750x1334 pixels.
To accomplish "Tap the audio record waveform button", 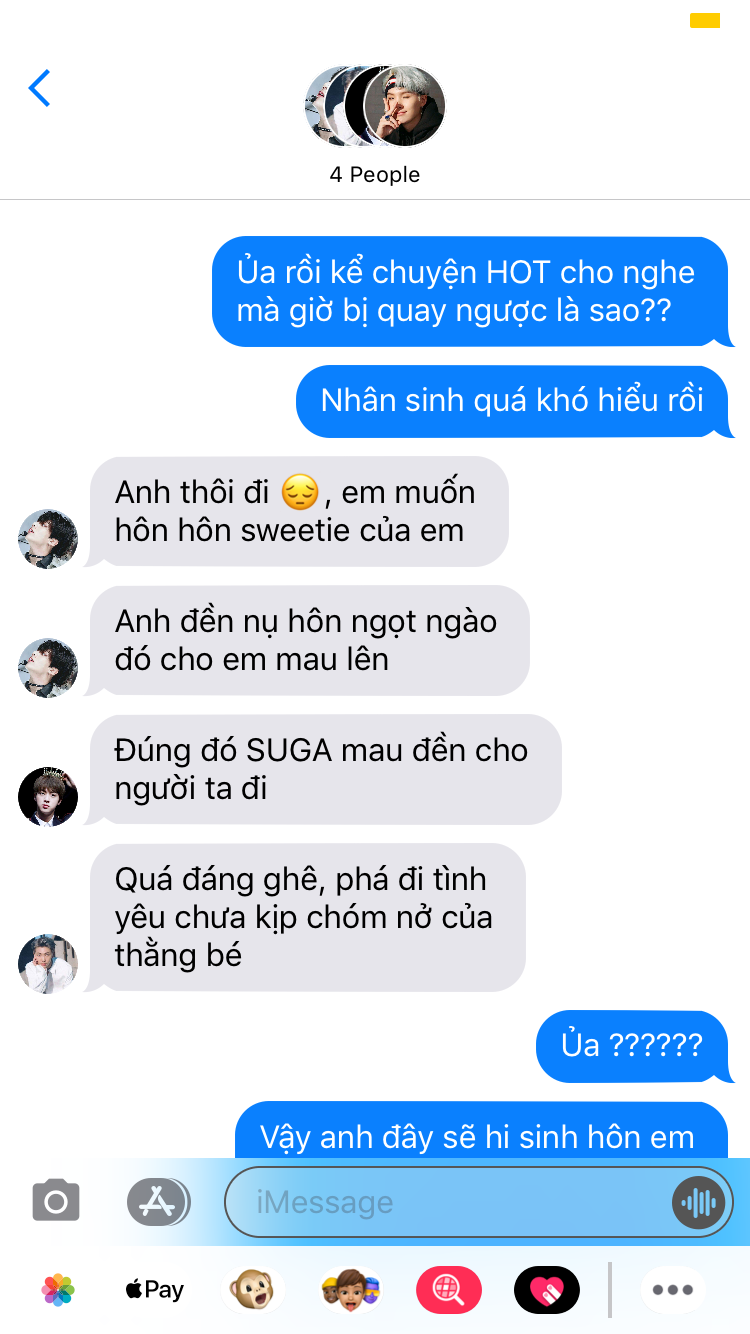I will point(697,1202).
